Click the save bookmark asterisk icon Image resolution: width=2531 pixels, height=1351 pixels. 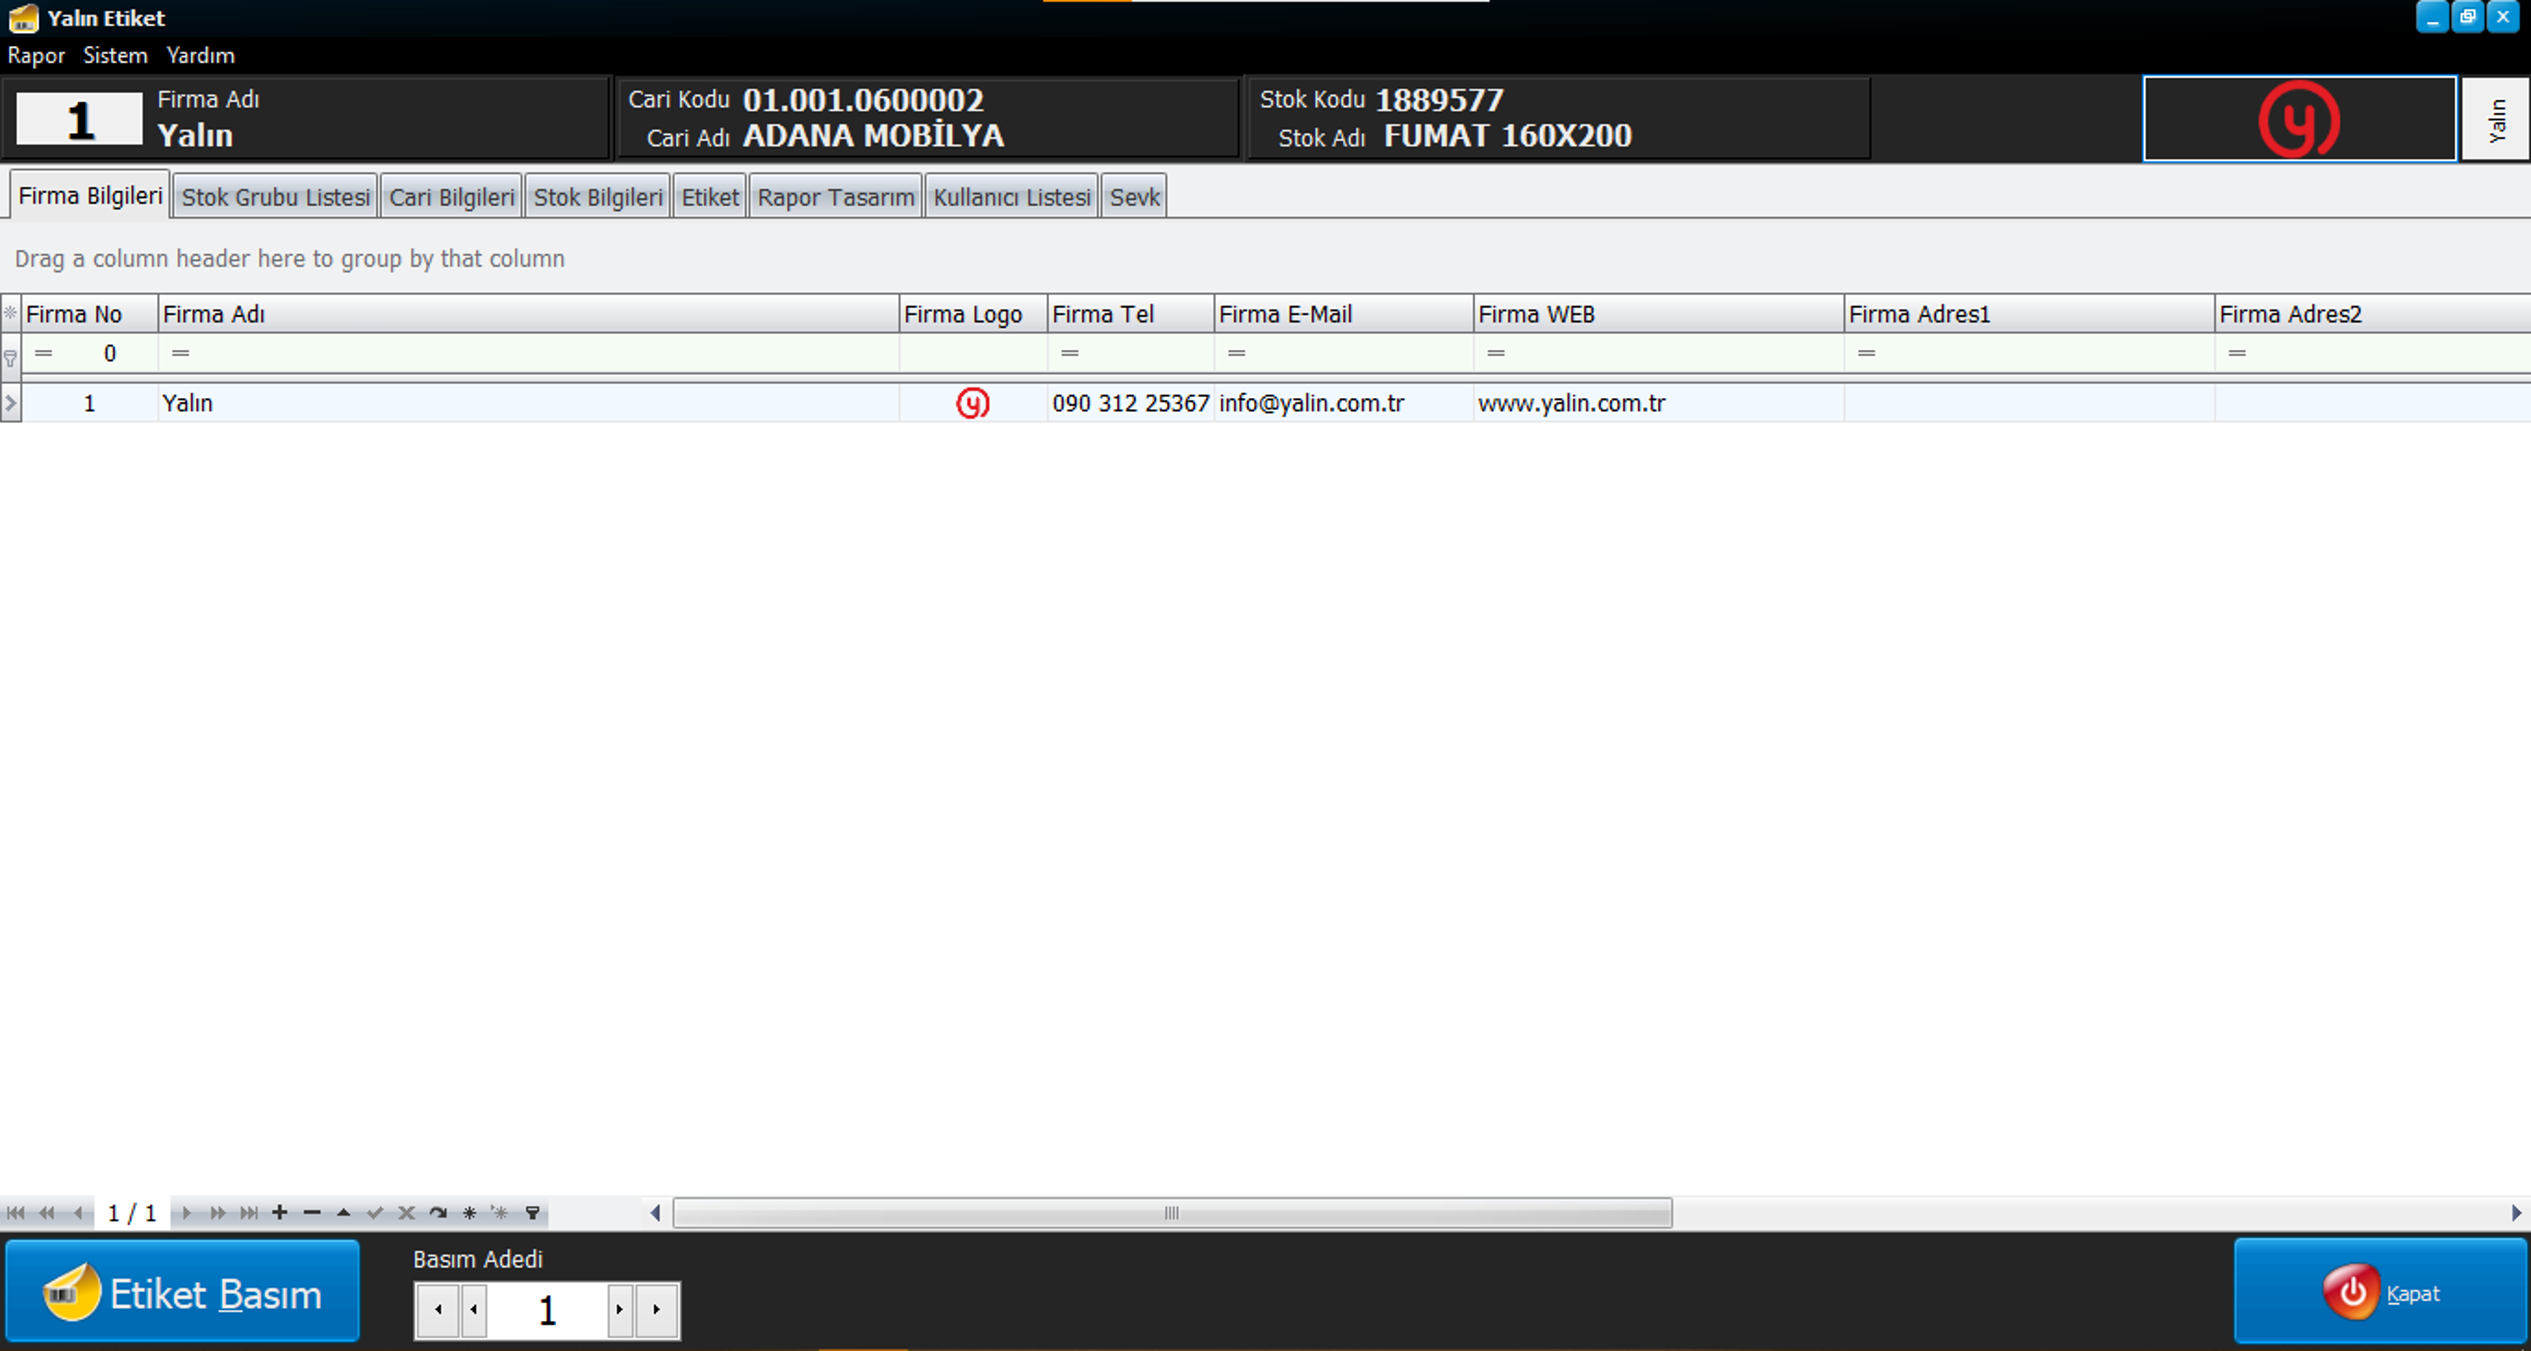[469, 1213]
